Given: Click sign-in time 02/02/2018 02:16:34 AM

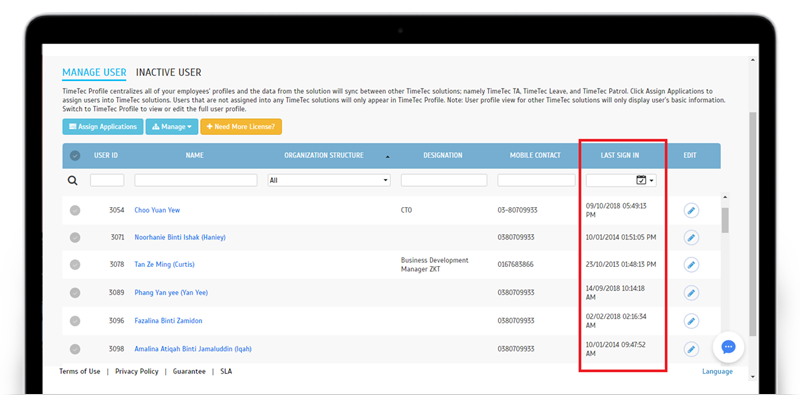Looking at the screenshot, I should click(616, 321).
